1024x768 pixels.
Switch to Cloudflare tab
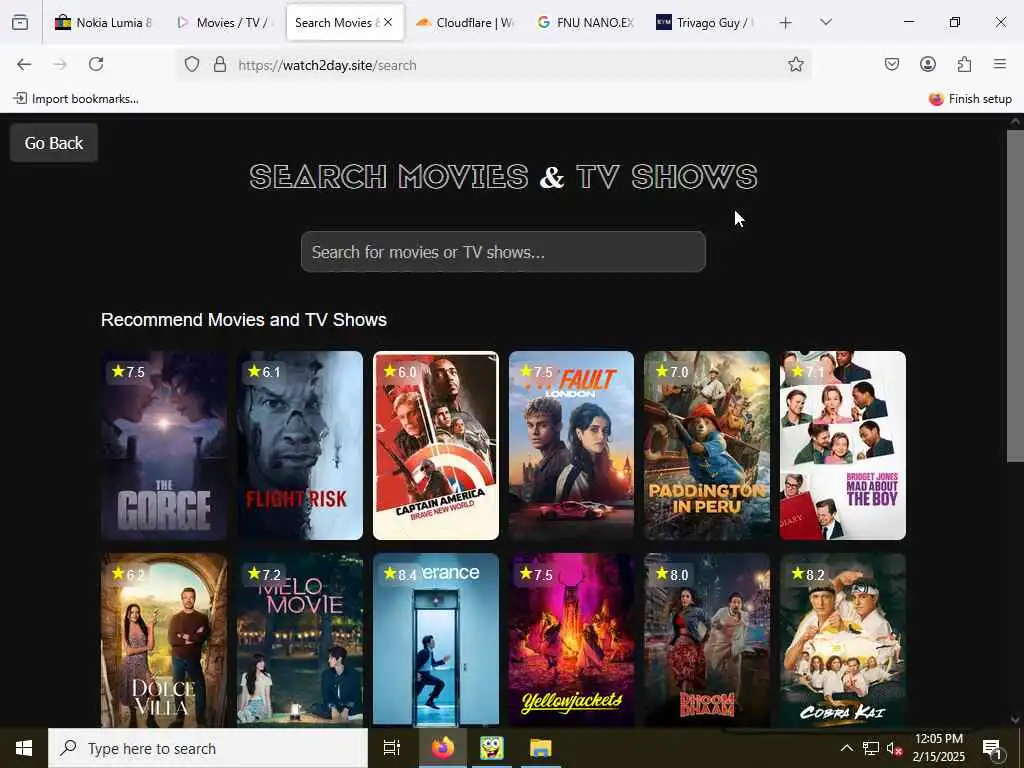point(466,23)
